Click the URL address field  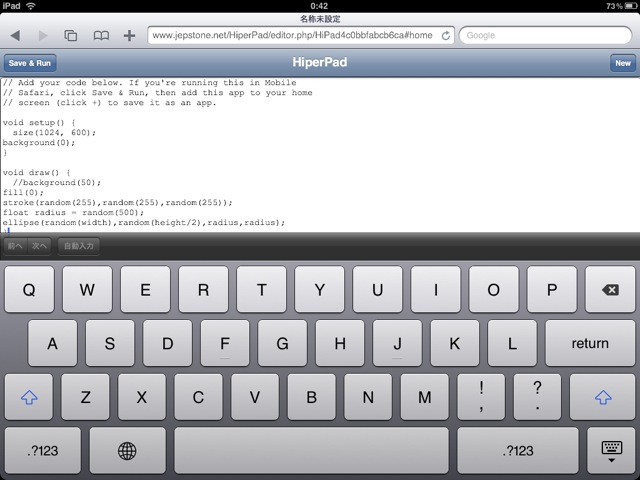[x=301, y=36]
